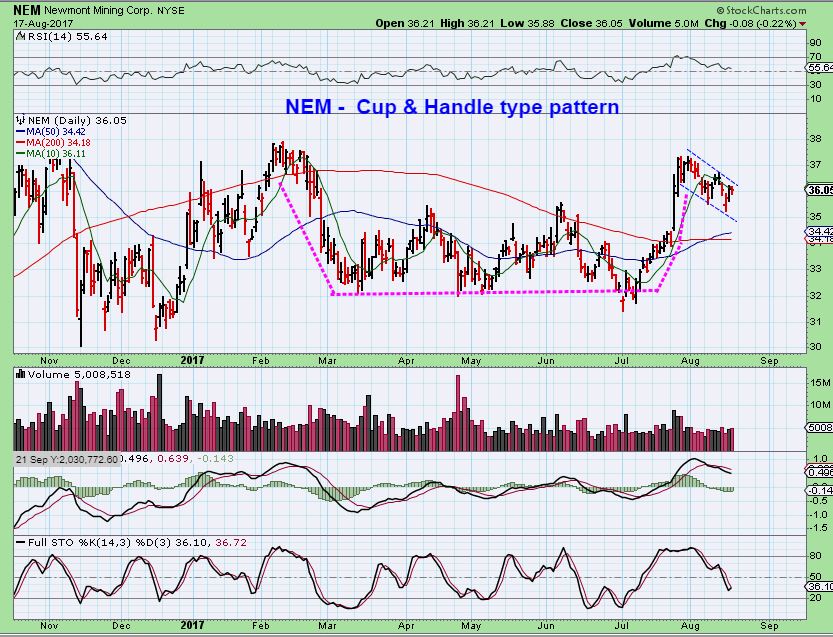Click the Volume histogram icon

point(21,374)
